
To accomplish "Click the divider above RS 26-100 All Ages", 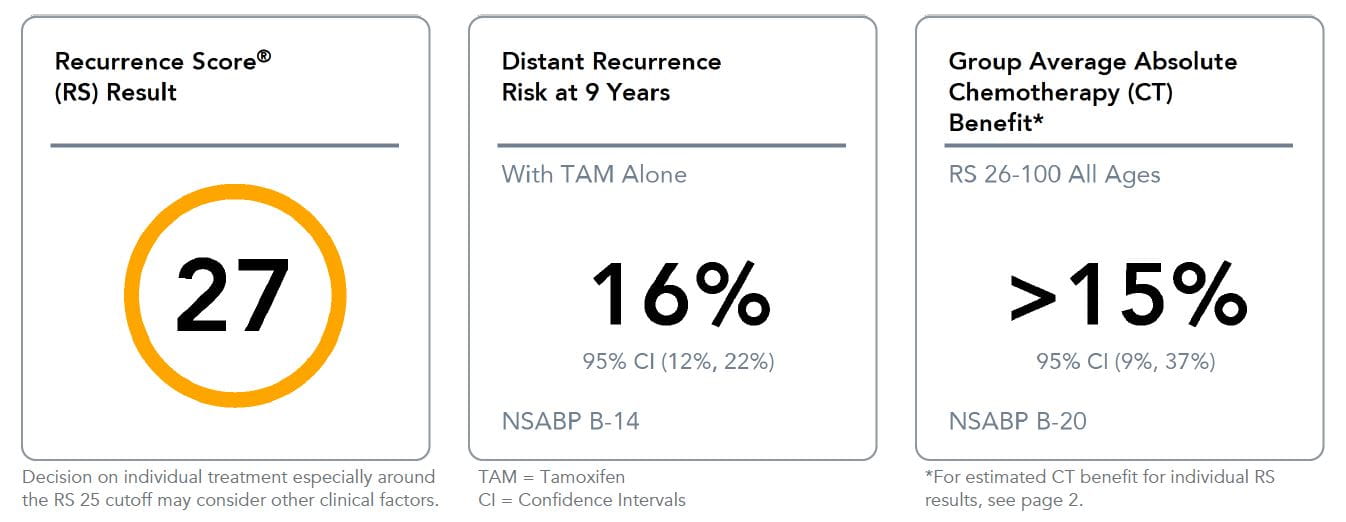I will point(1119,146).
